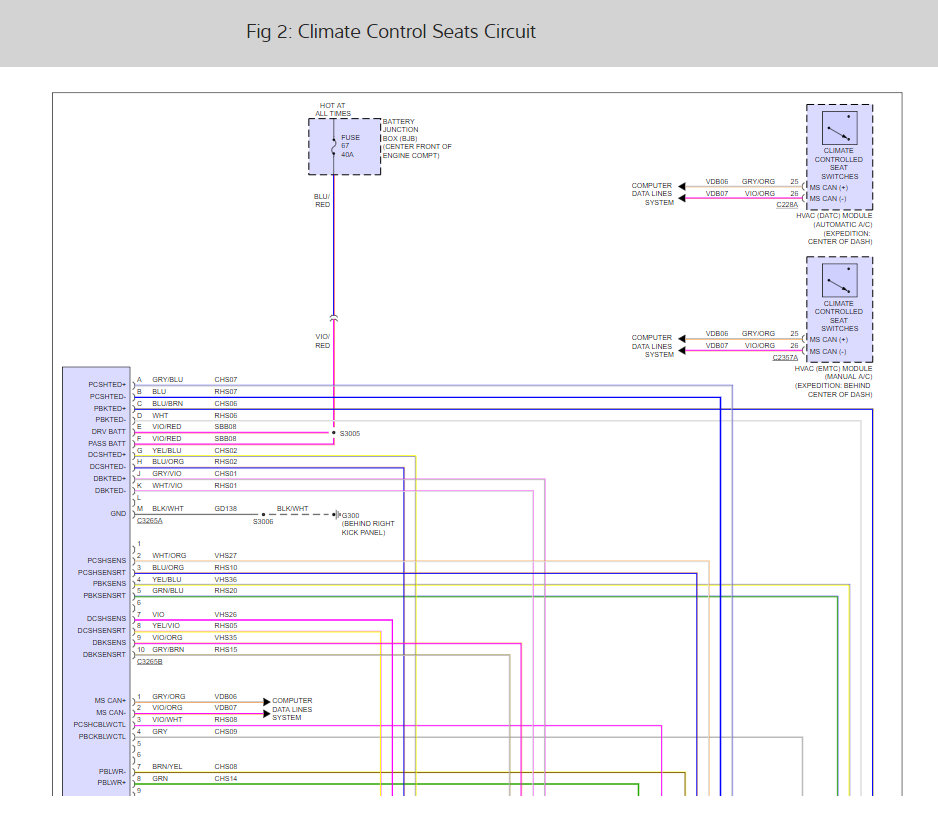This screenshot has height=815, width=938.
Task: Click the DCSHTED+ pin label
Action: pyautogui.click(x=107, y=455)
